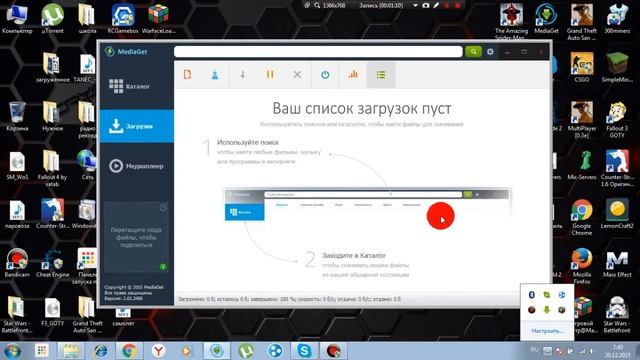This screenshot has height=360, width=640.
Task: Click the green info badge in share area
Action: pyautogui.click(x=163, y=267)
